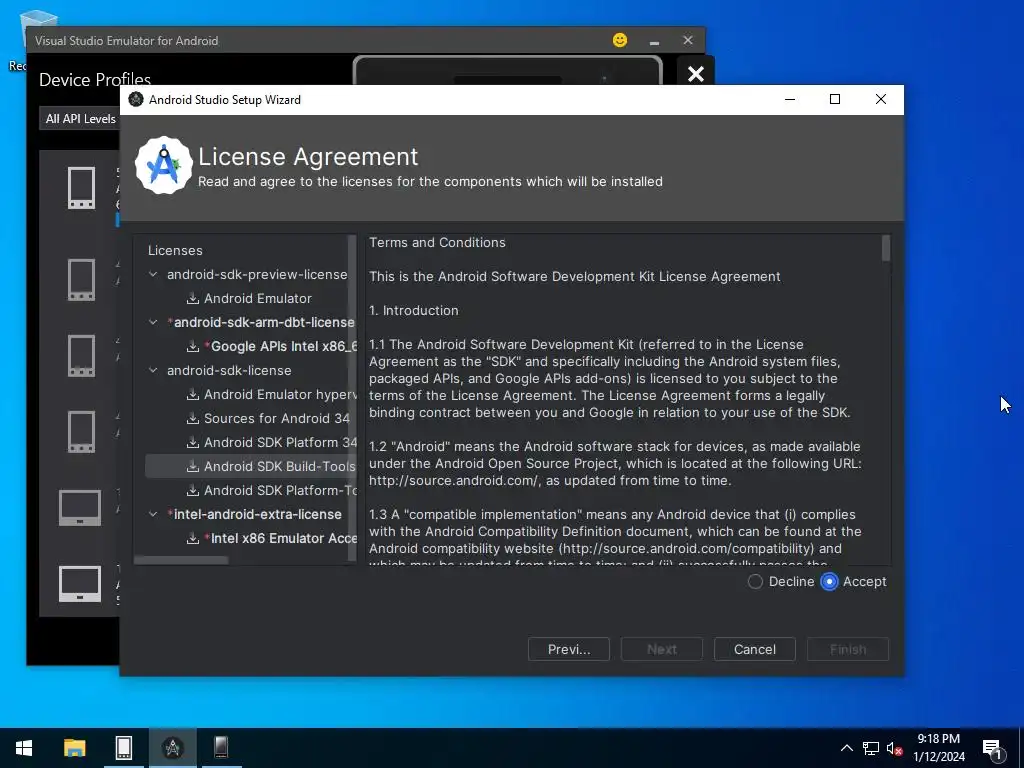Click download icon beside Android SDK Build-Tools
The image size is (1024, 768).
pyautogui.click(x=193, y=466)
